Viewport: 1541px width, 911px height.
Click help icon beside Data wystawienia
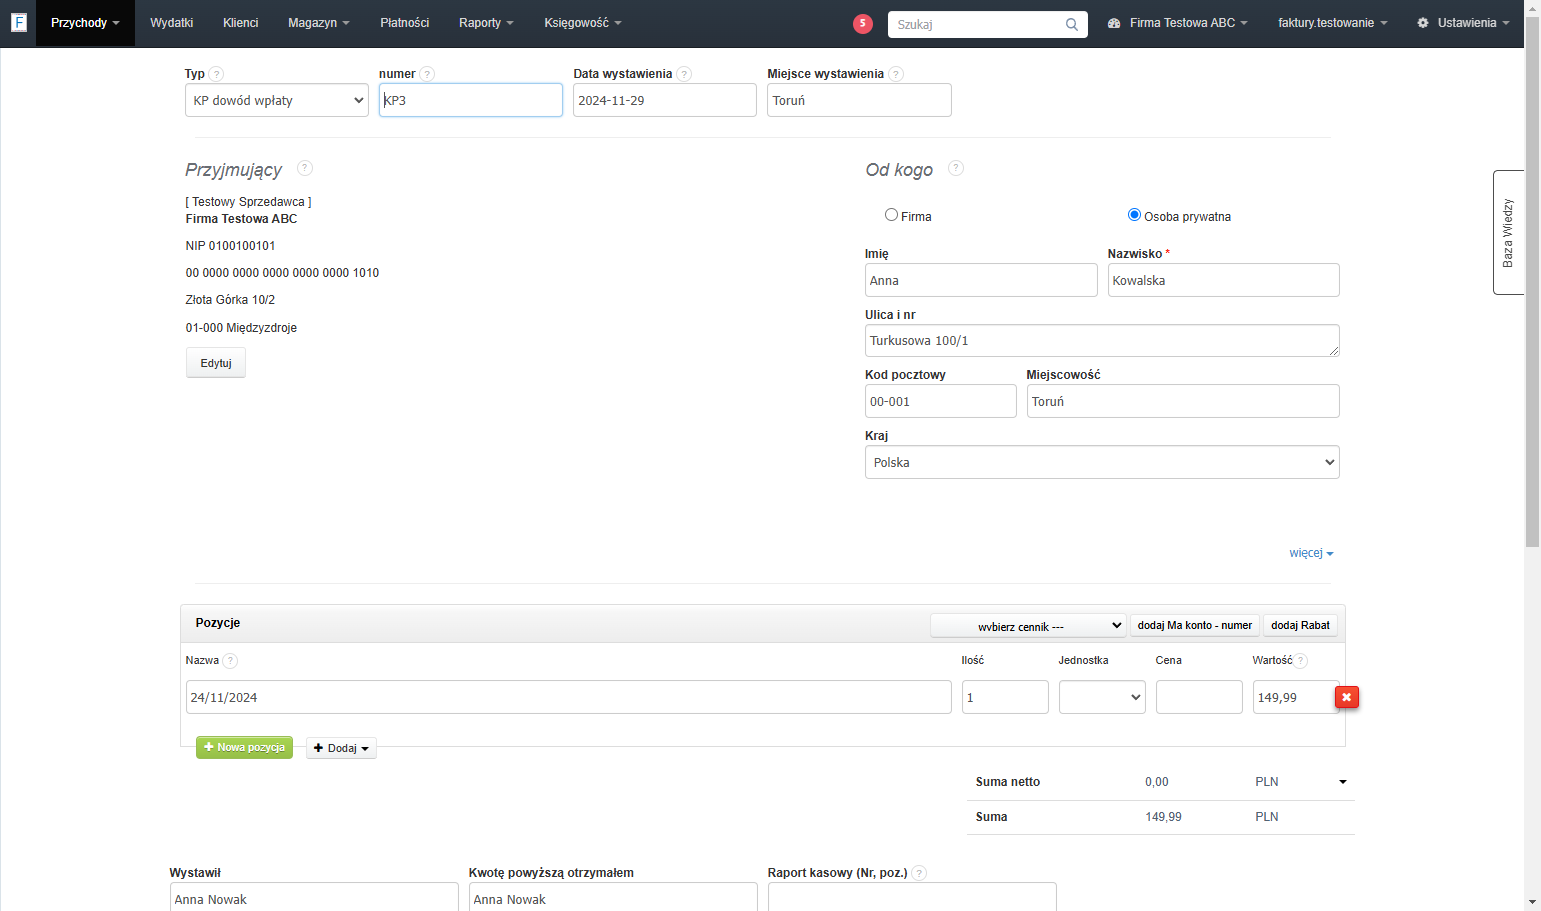click(684, 74)
